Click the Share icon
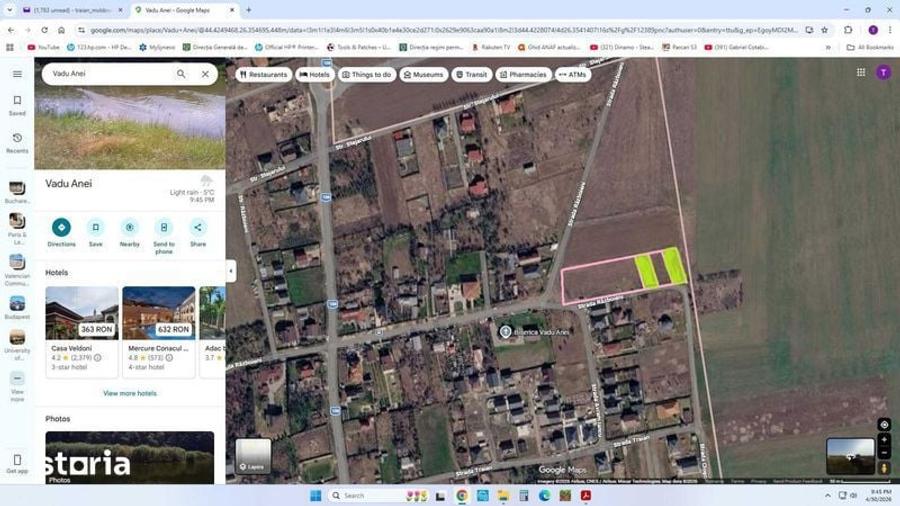Image resolution: width=900 pixels, height=506 pixels. 198,227
